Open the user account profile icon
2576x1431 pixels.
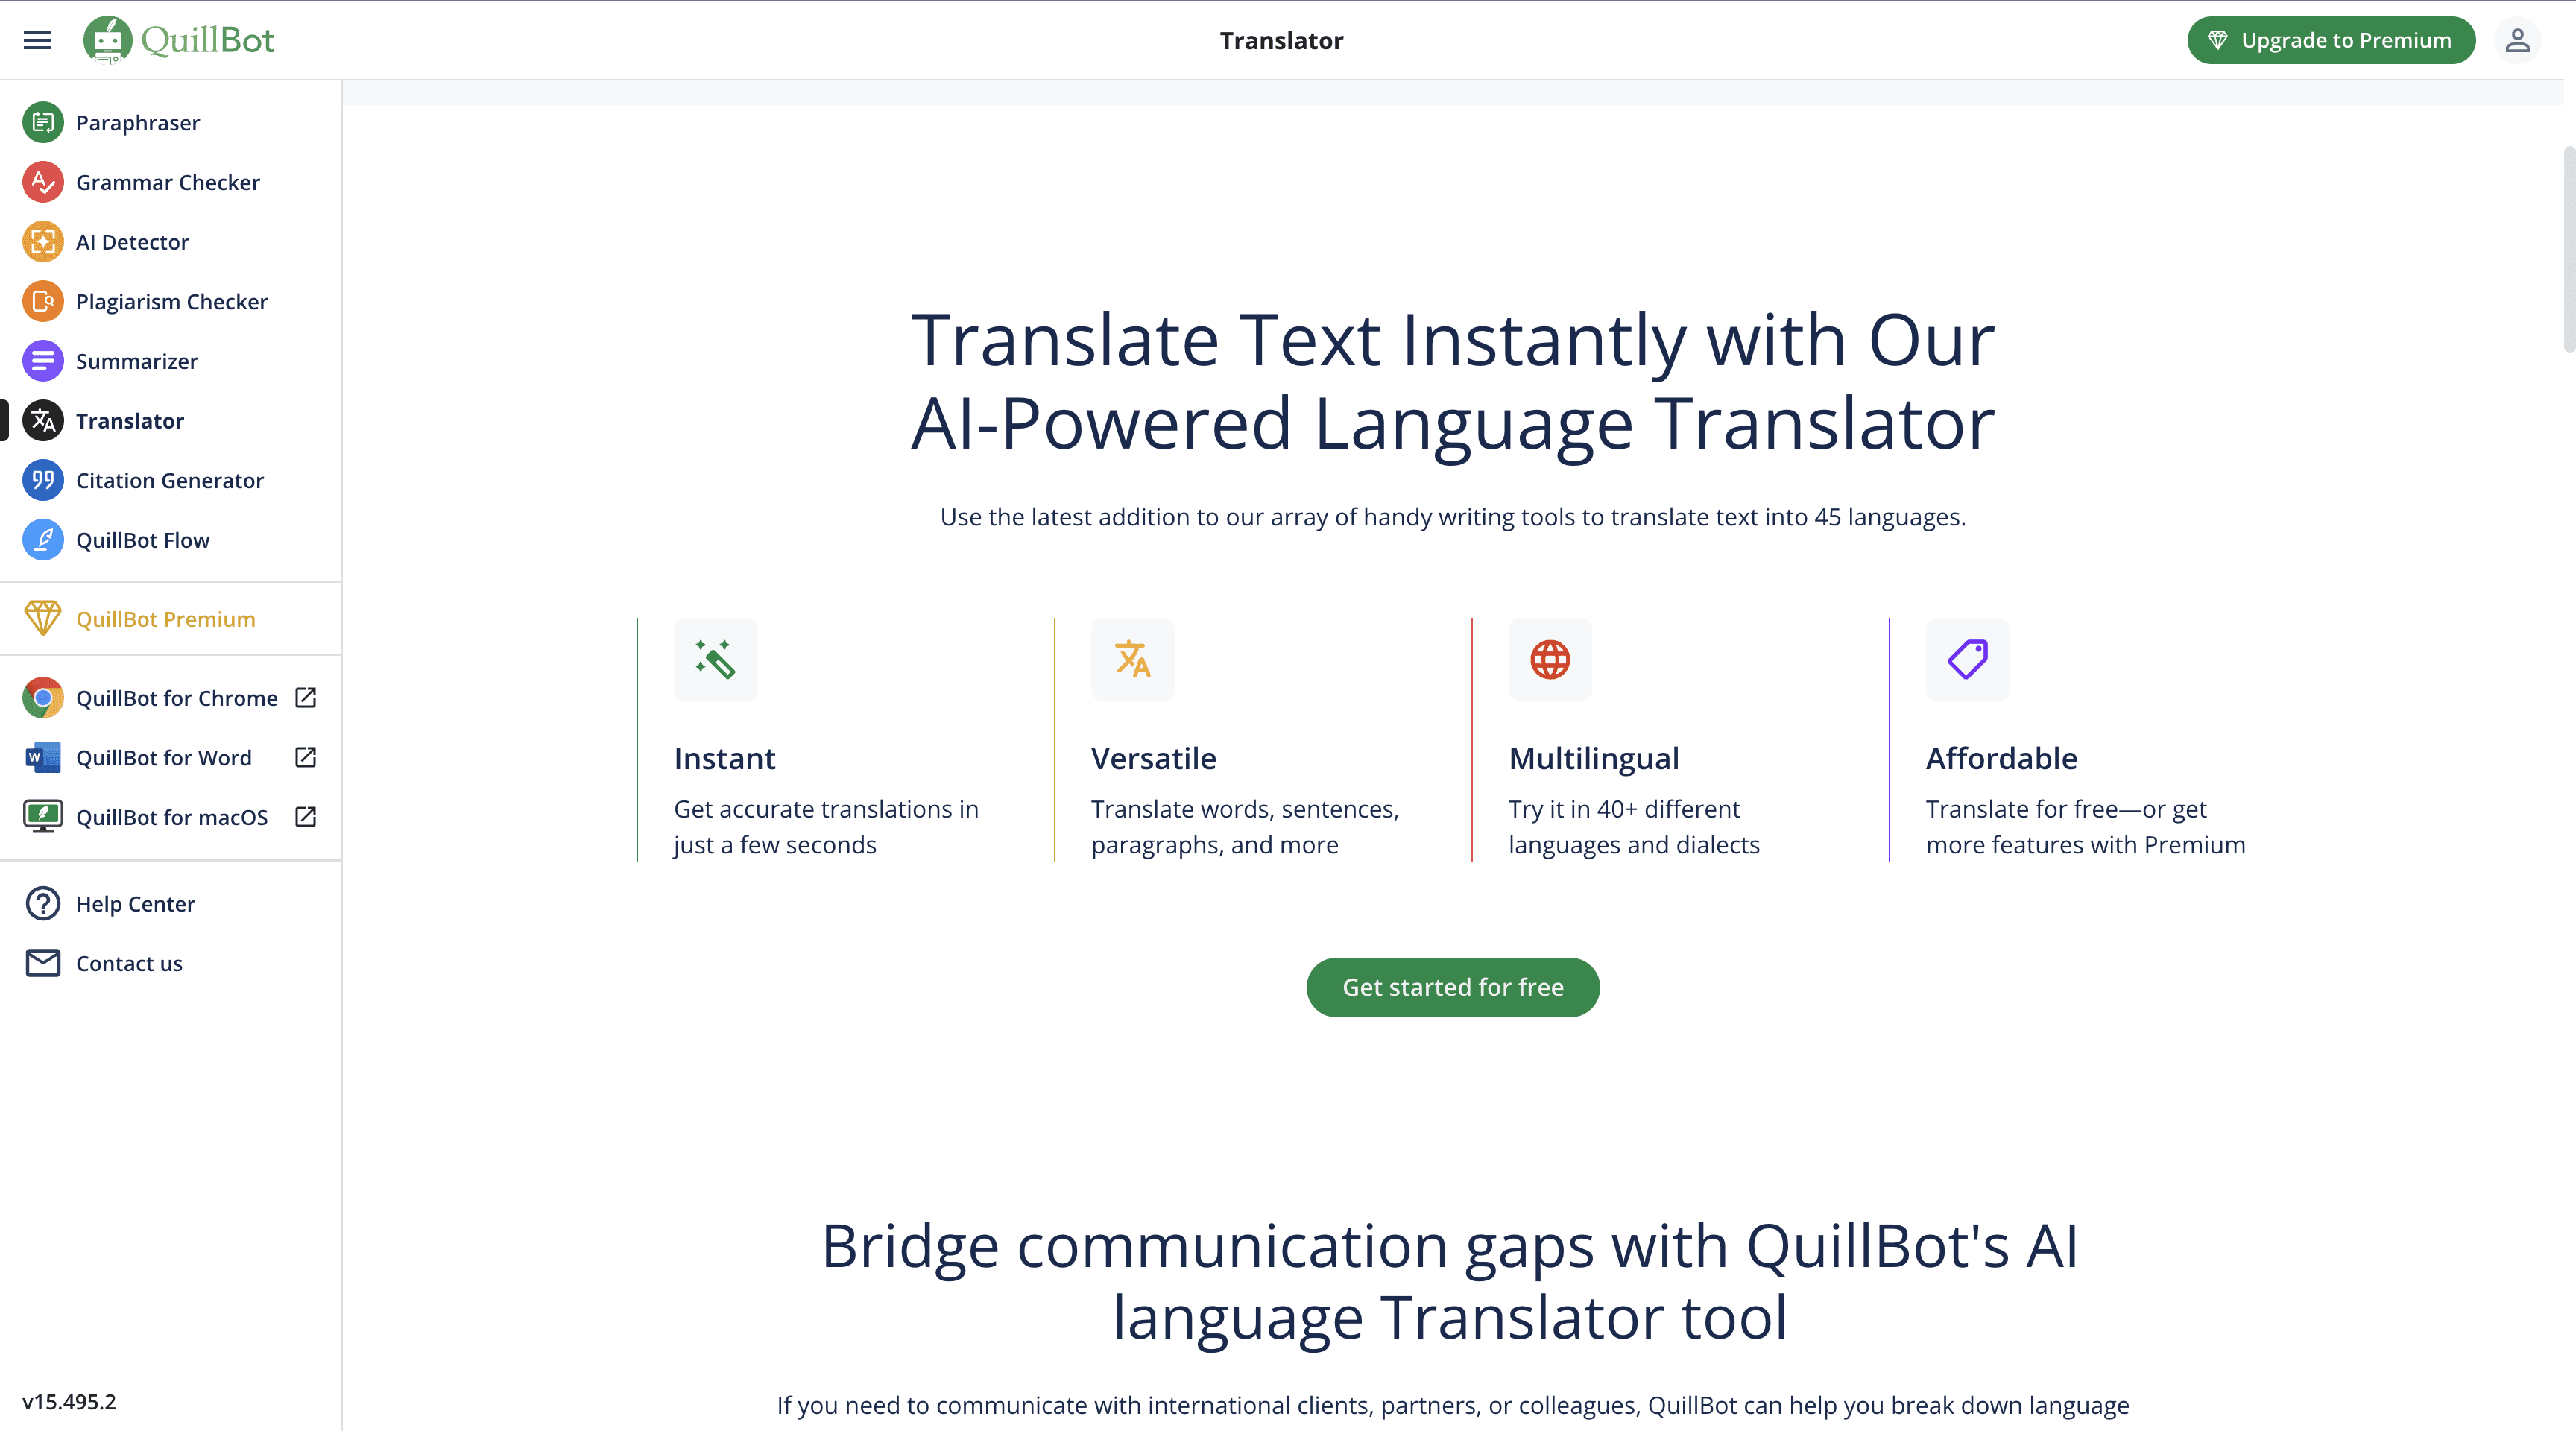(x=2517, y=40)
